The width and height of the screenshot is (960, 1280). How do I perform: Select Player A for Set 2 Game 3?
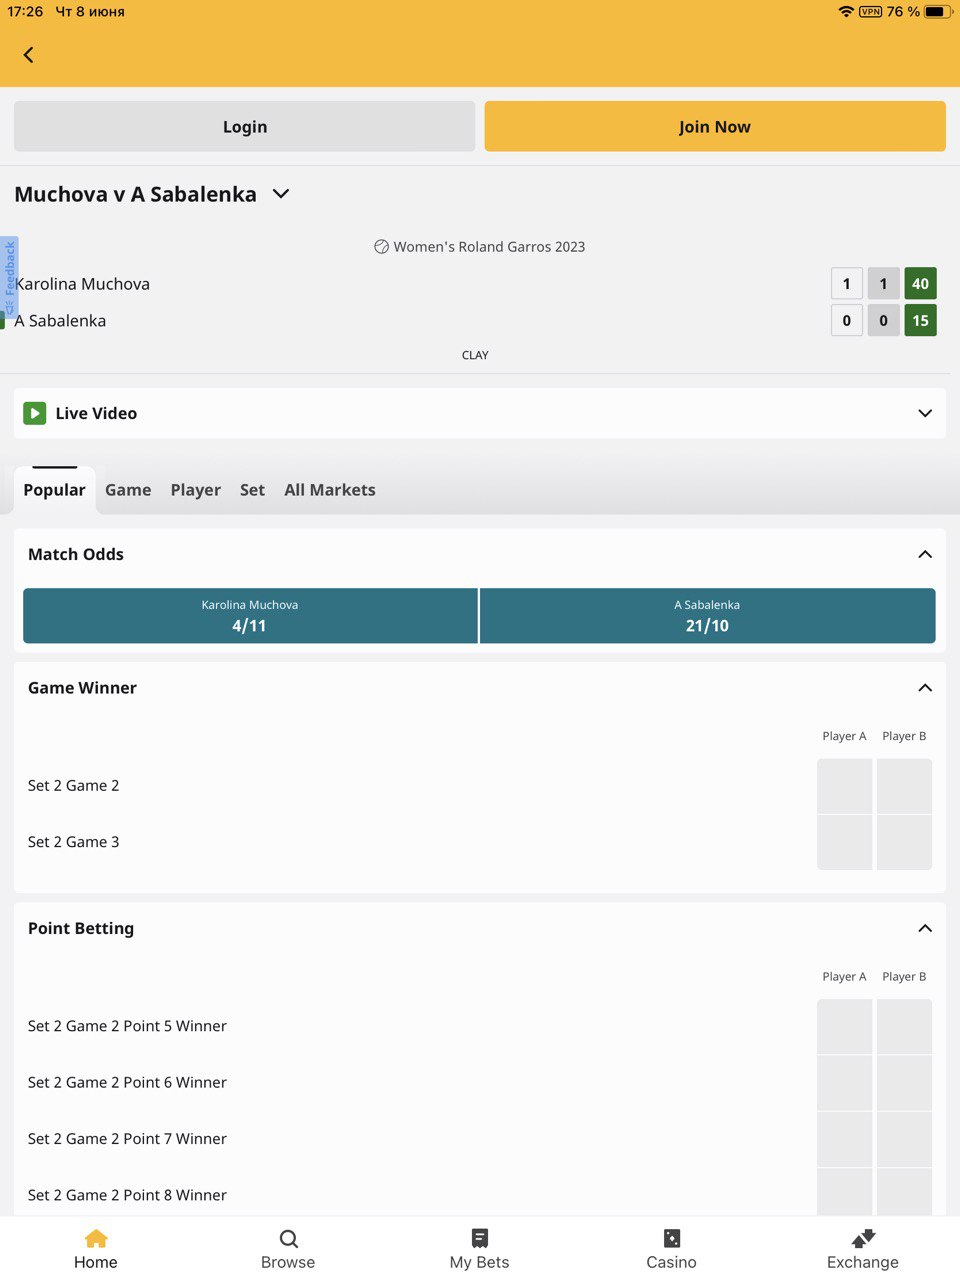tap(845, 842)
